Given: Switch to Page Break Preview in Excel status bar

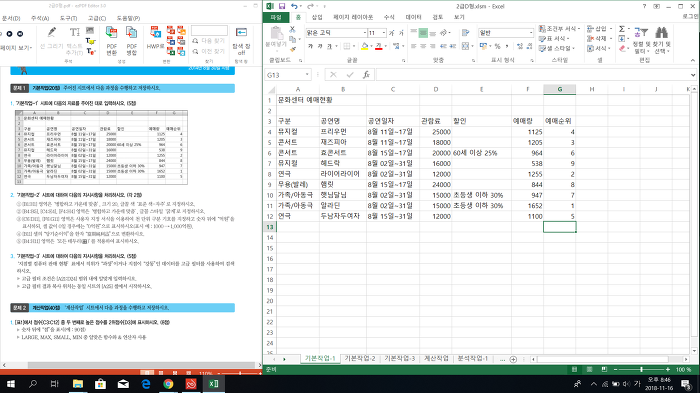Looking at the screenshot, I should click(604, 369).
